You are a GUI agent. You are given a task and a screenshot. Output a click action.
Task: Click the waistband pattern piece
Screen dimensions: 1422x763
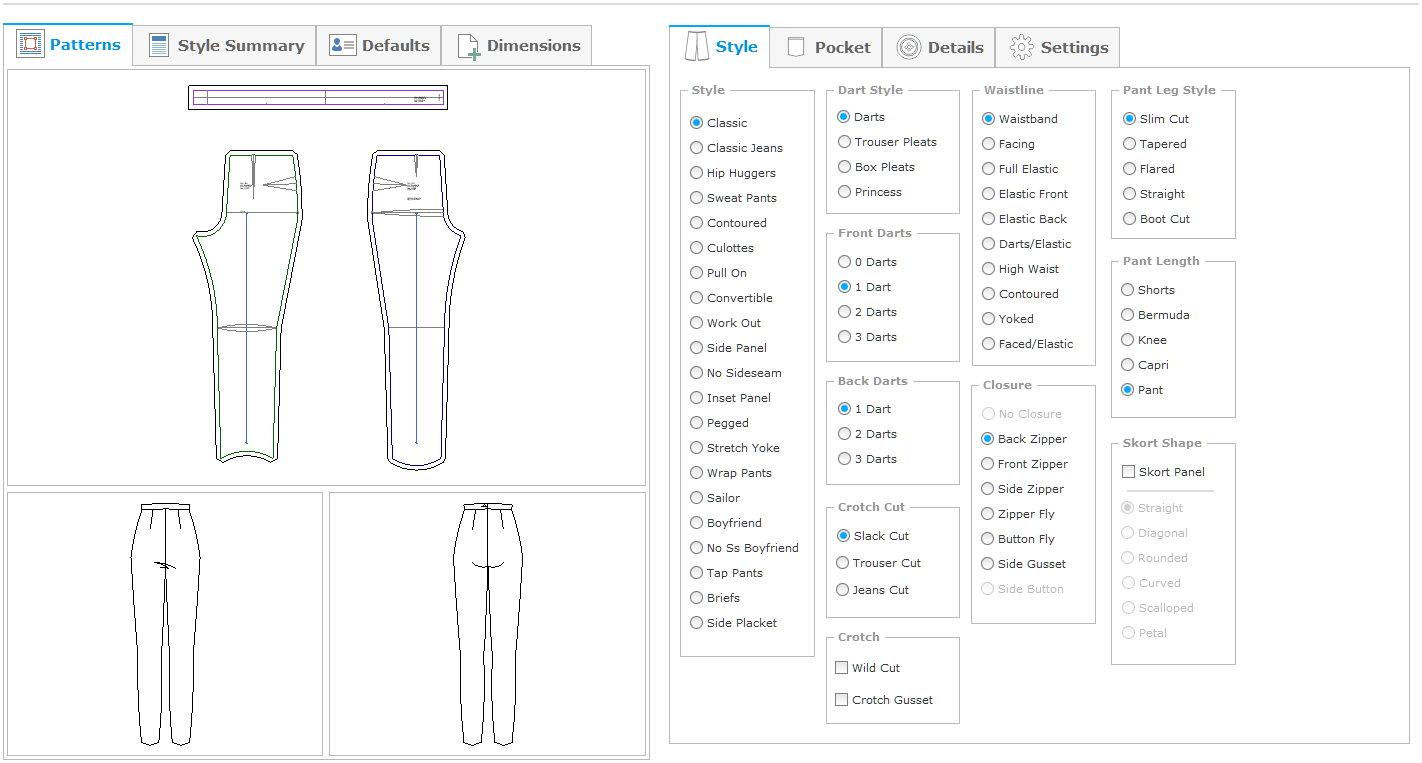pos(318,97)
